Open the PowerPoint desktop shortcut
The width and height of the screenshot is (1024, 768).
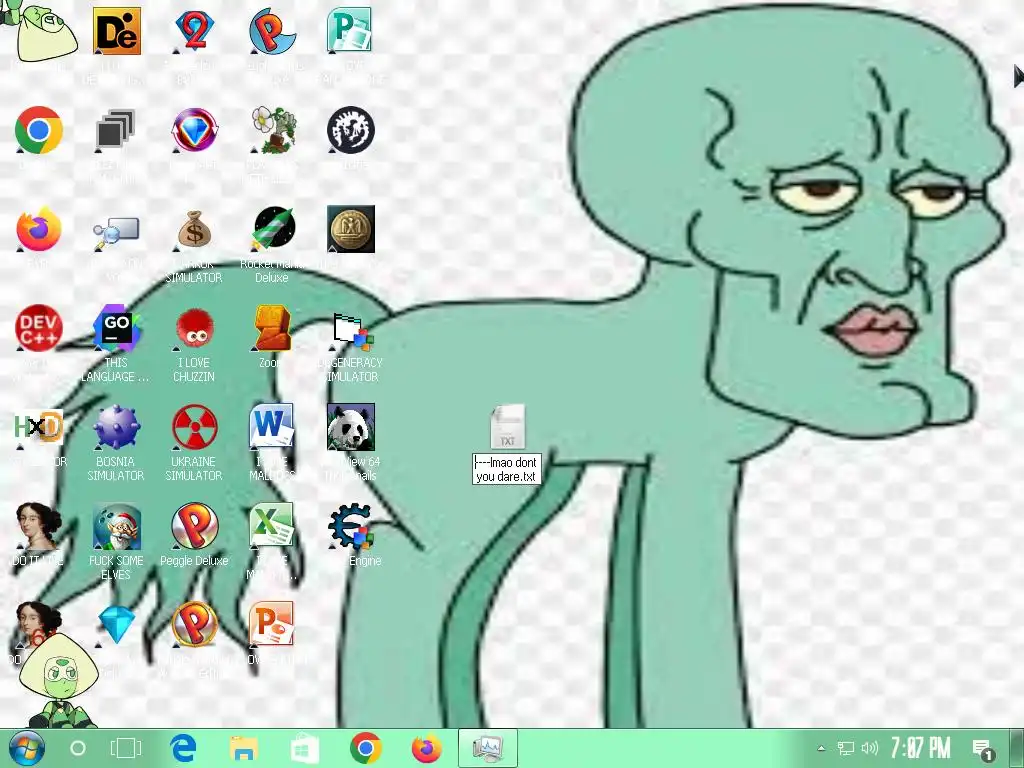[x=272, y=625]
